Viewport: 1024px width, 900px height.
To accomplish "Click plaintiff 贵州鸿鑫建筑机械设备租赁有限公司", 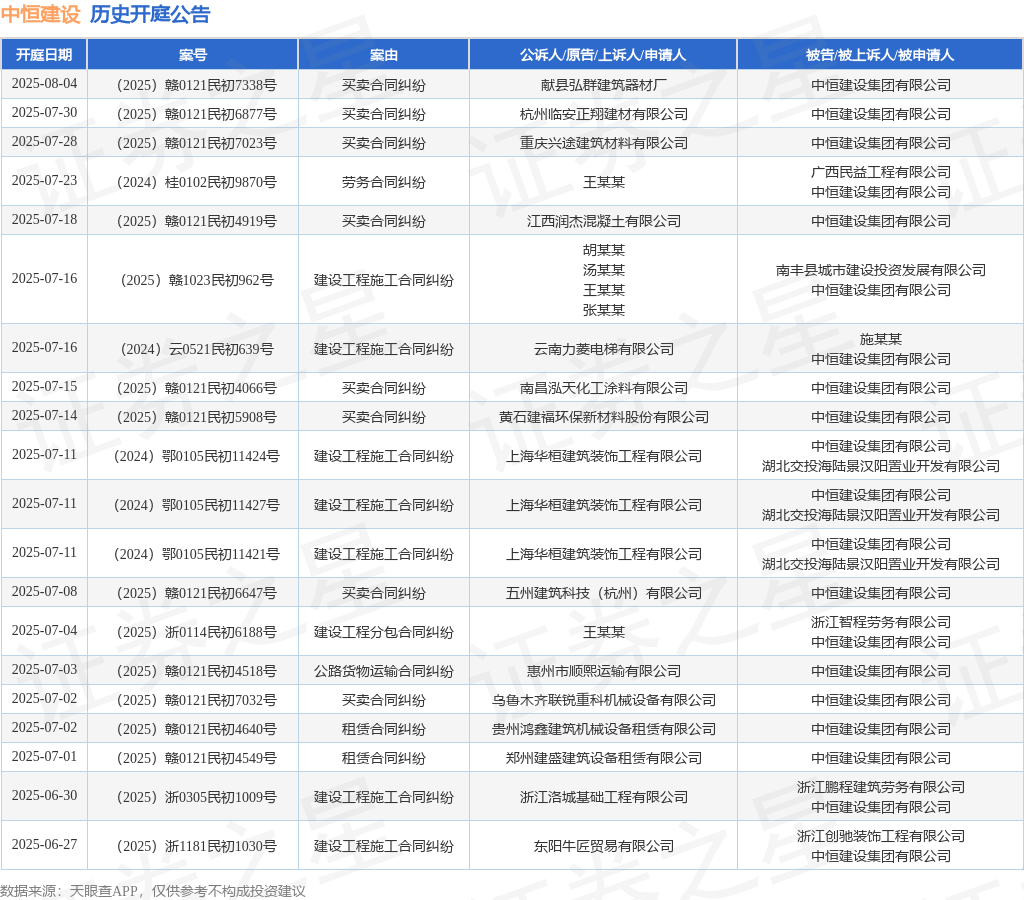I will [x=603, y=730].
